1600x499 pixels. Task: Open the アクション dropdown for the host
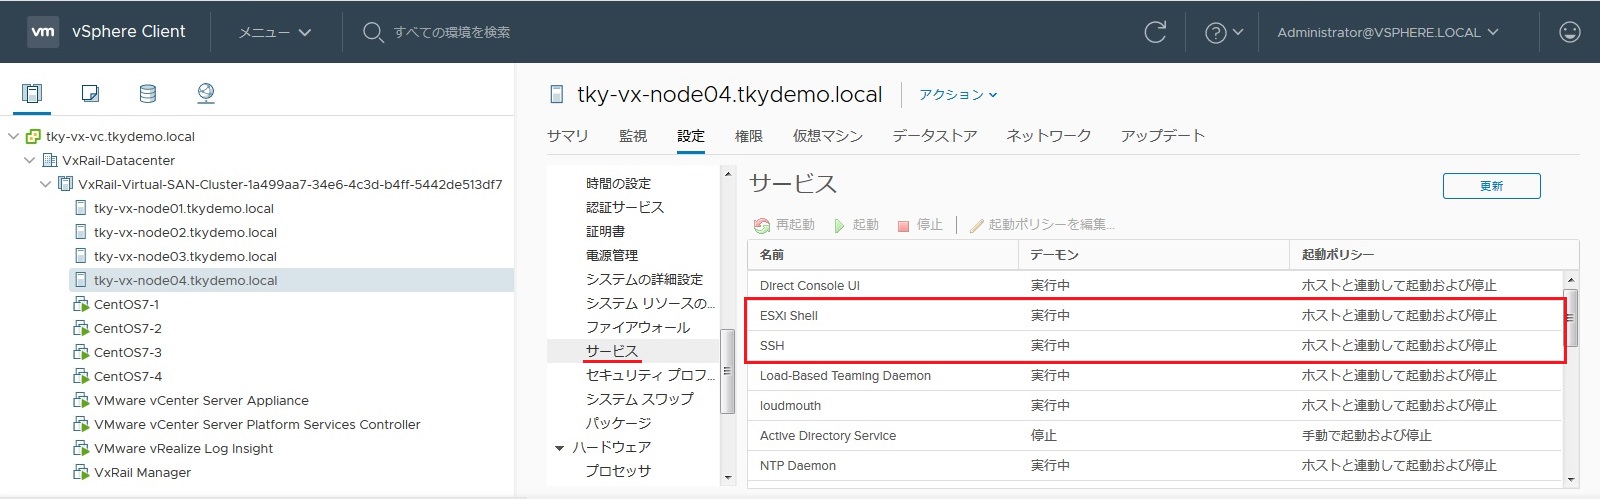pos(958,95)
